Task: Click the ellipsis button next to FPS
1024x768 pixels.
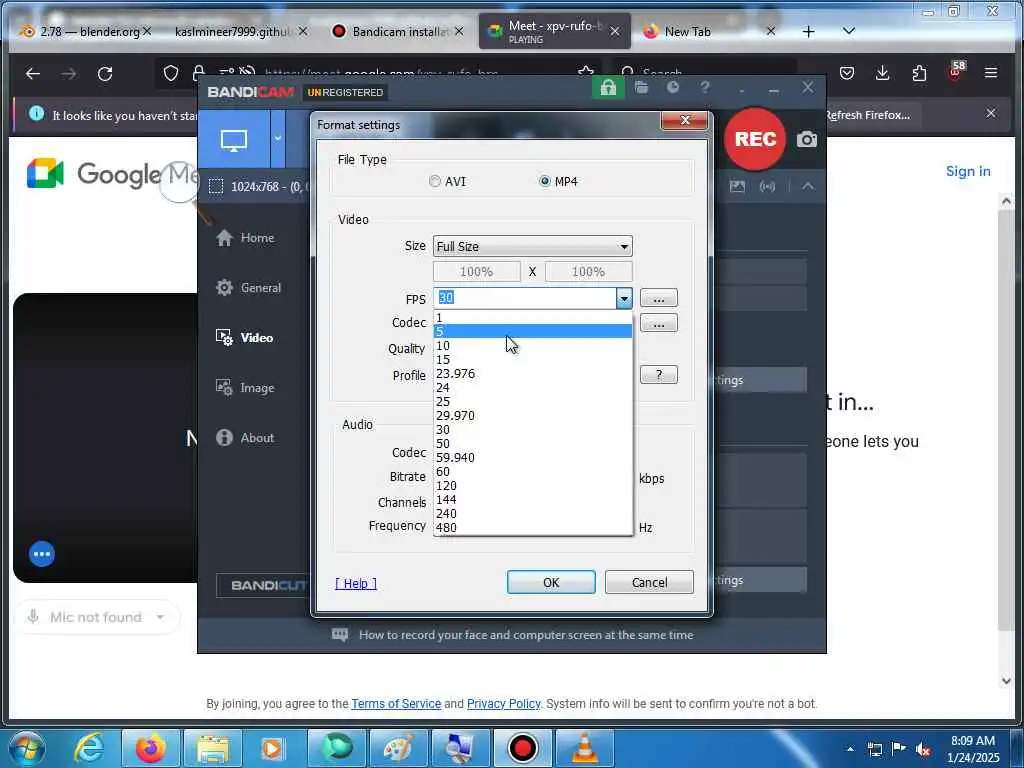Action: (658, 298)
